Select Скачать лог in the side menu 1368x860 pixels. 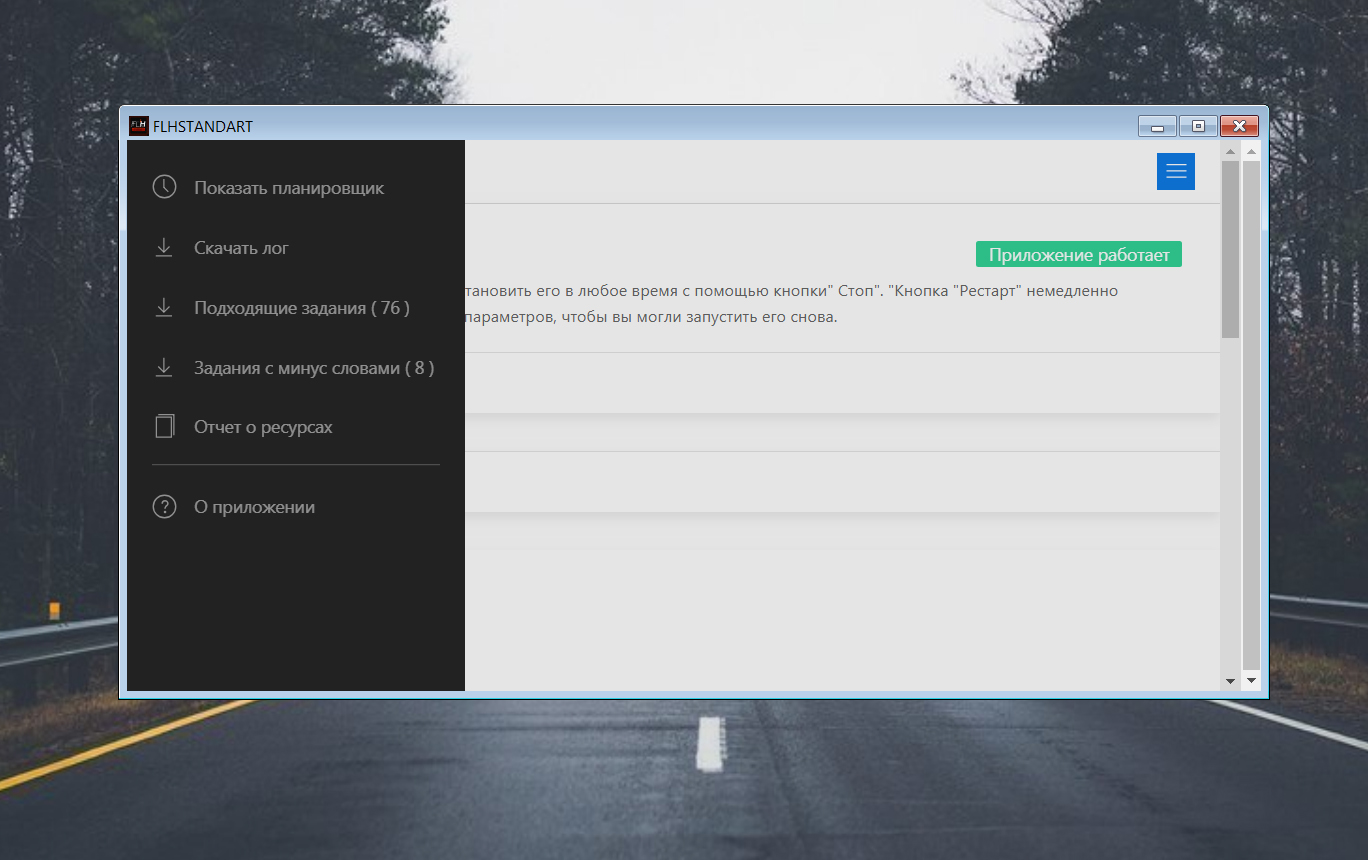click(x=241, y=248)
